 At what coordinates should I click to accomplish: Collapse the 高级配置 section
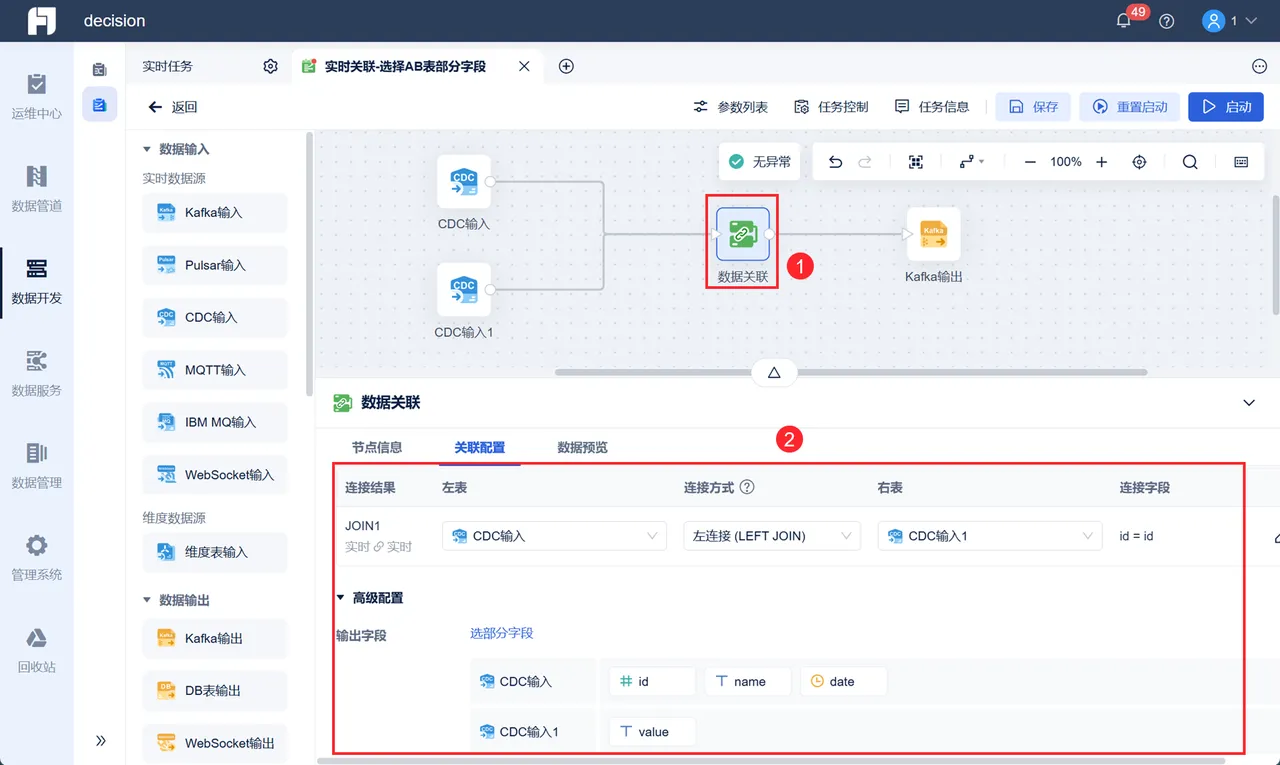[340, 598]
